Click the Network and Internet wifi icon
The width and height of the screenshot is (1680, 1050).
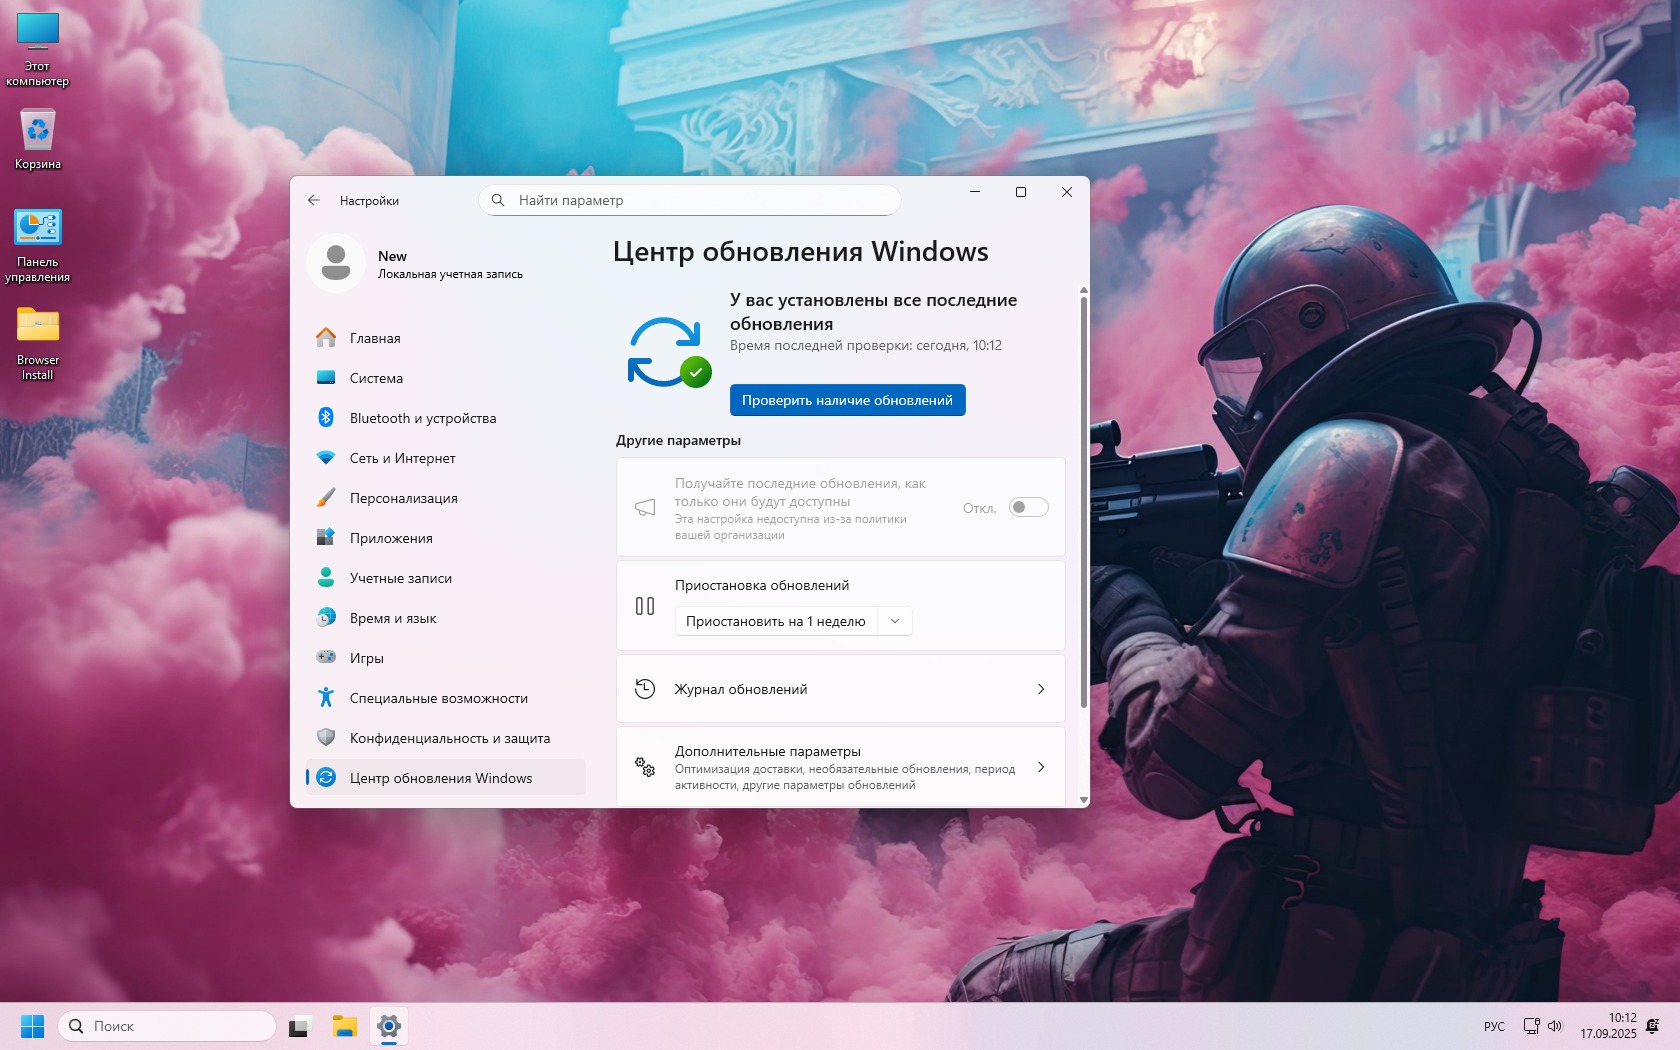click(x=326, y=458)
